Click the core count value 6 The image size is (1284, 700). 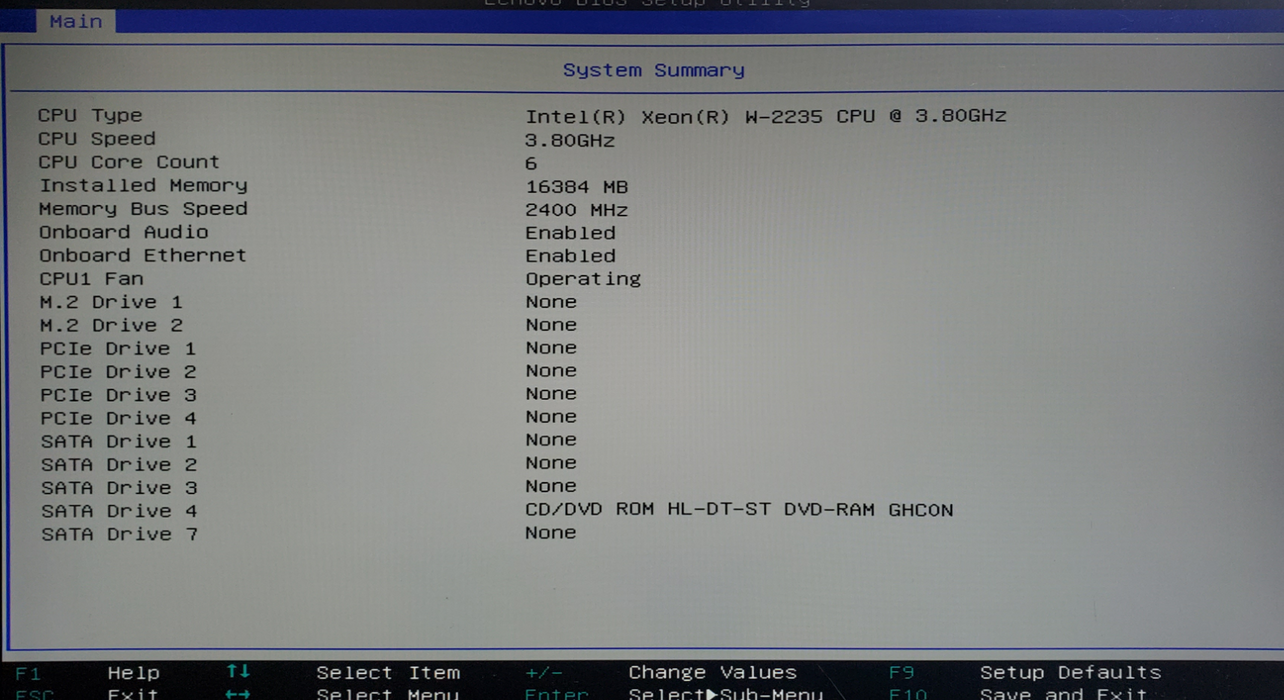531,163
